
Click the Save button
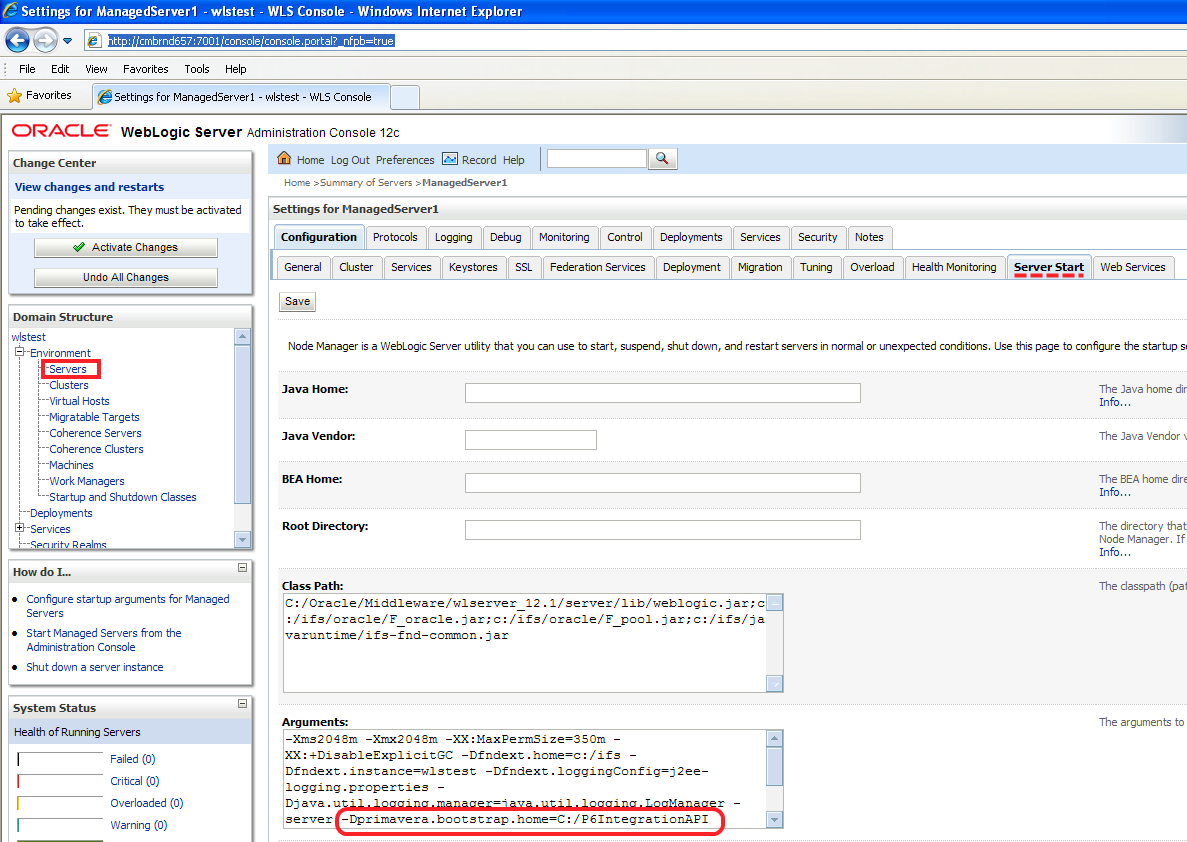click(x=298, y=301)
